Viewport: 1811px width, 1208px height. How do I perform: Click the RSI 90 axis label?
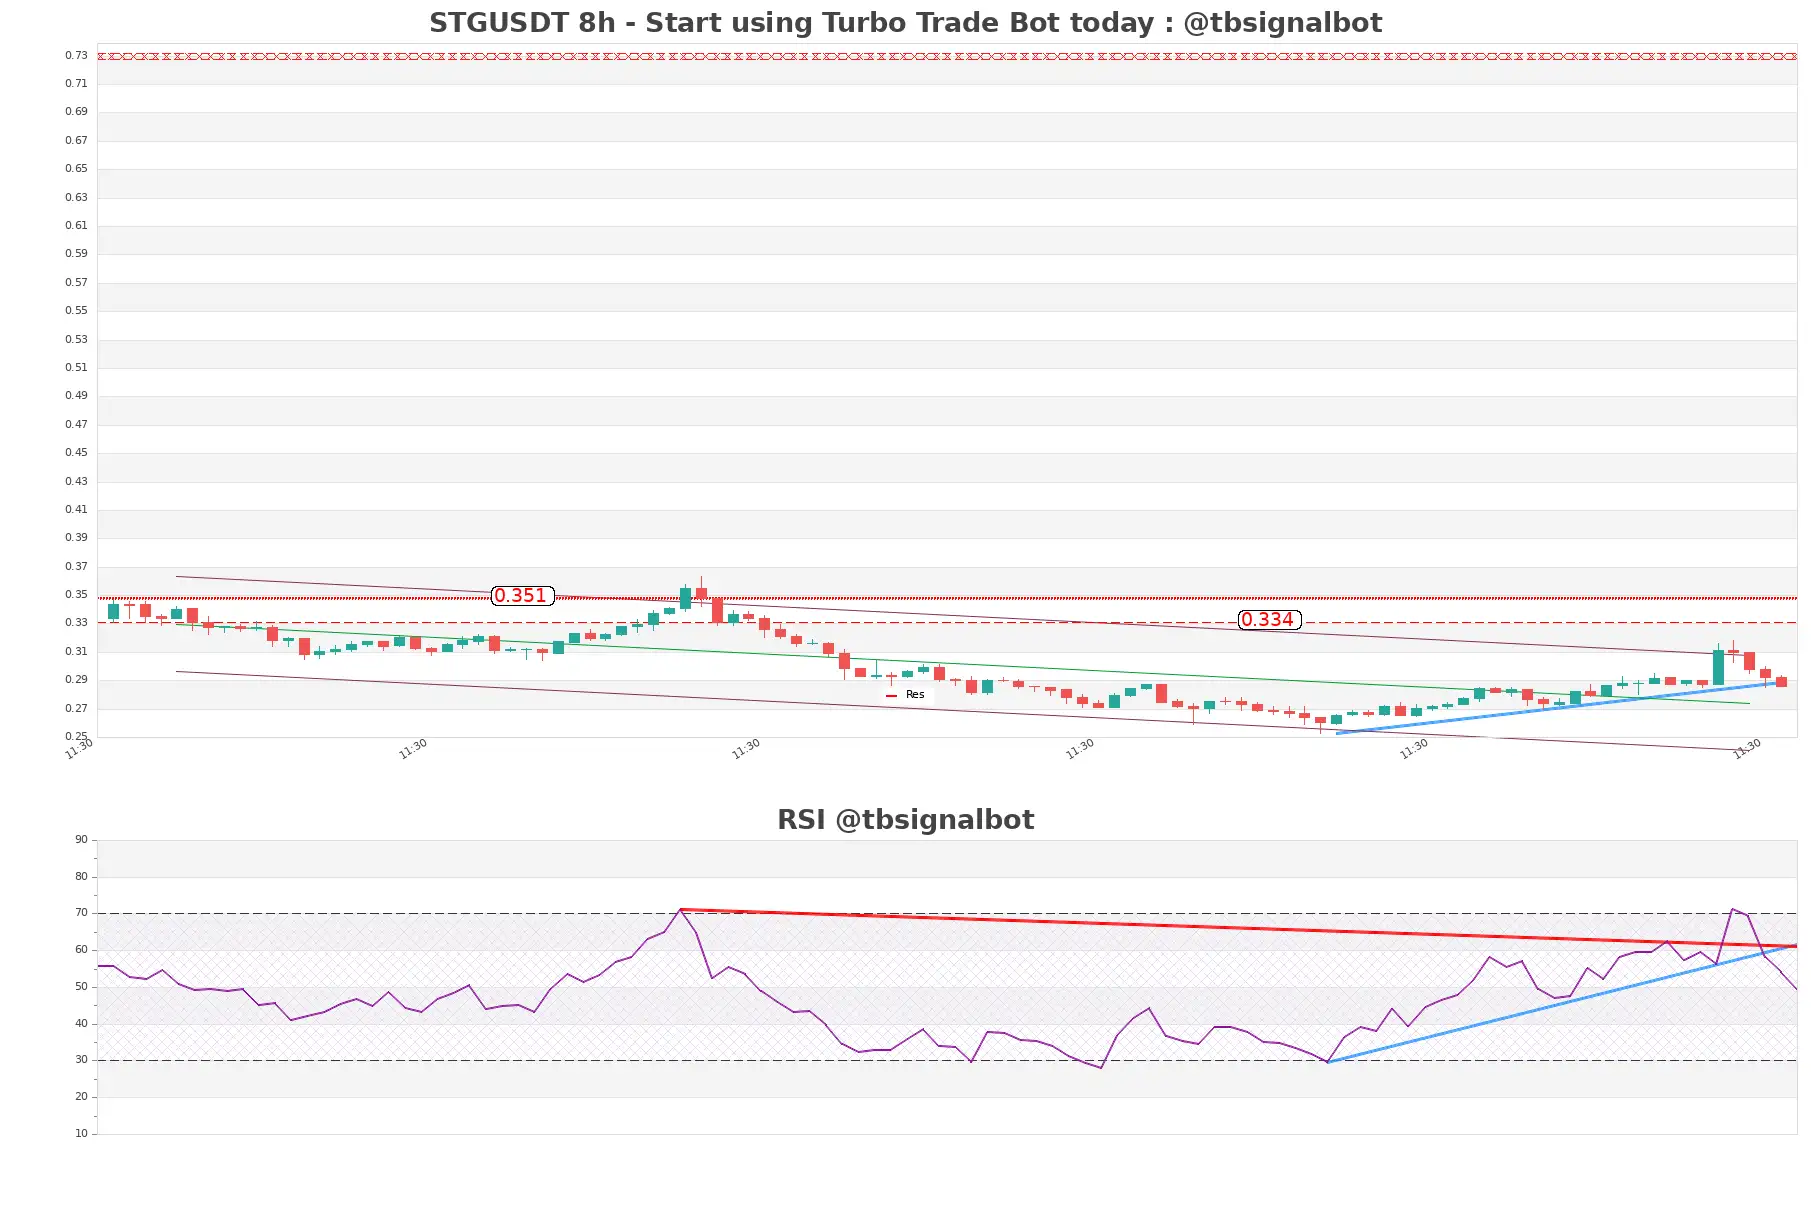point(81,840)
